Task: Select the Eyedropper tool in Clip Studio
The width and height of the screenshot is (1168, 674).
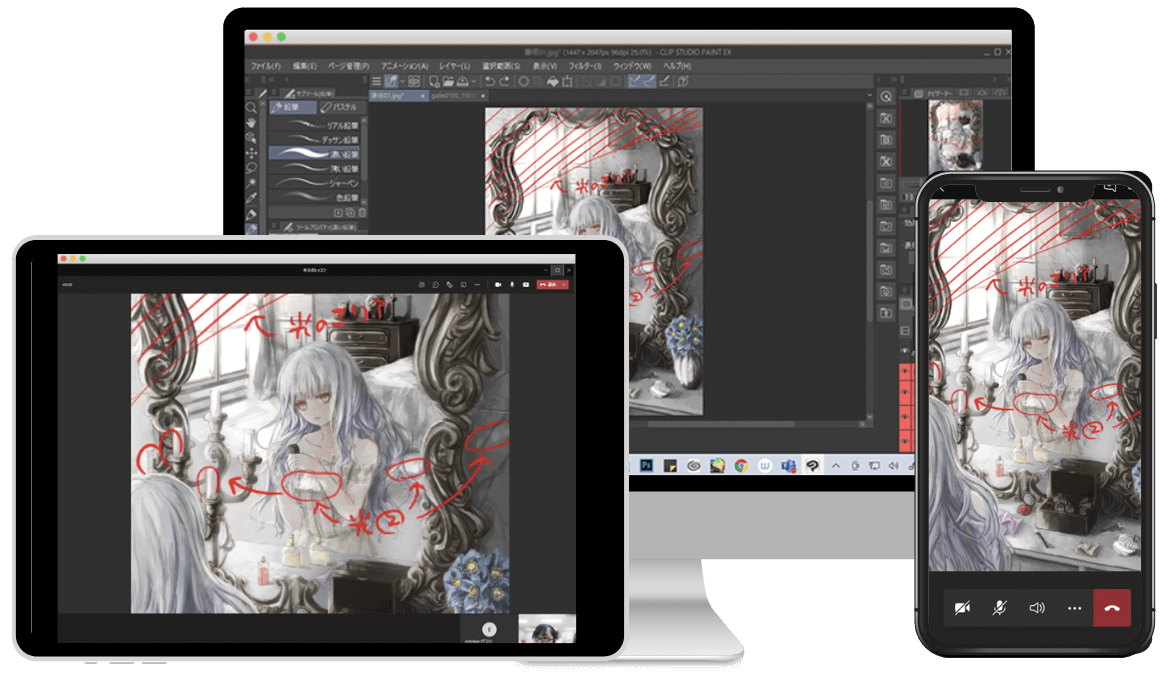Action: [251, 198]
